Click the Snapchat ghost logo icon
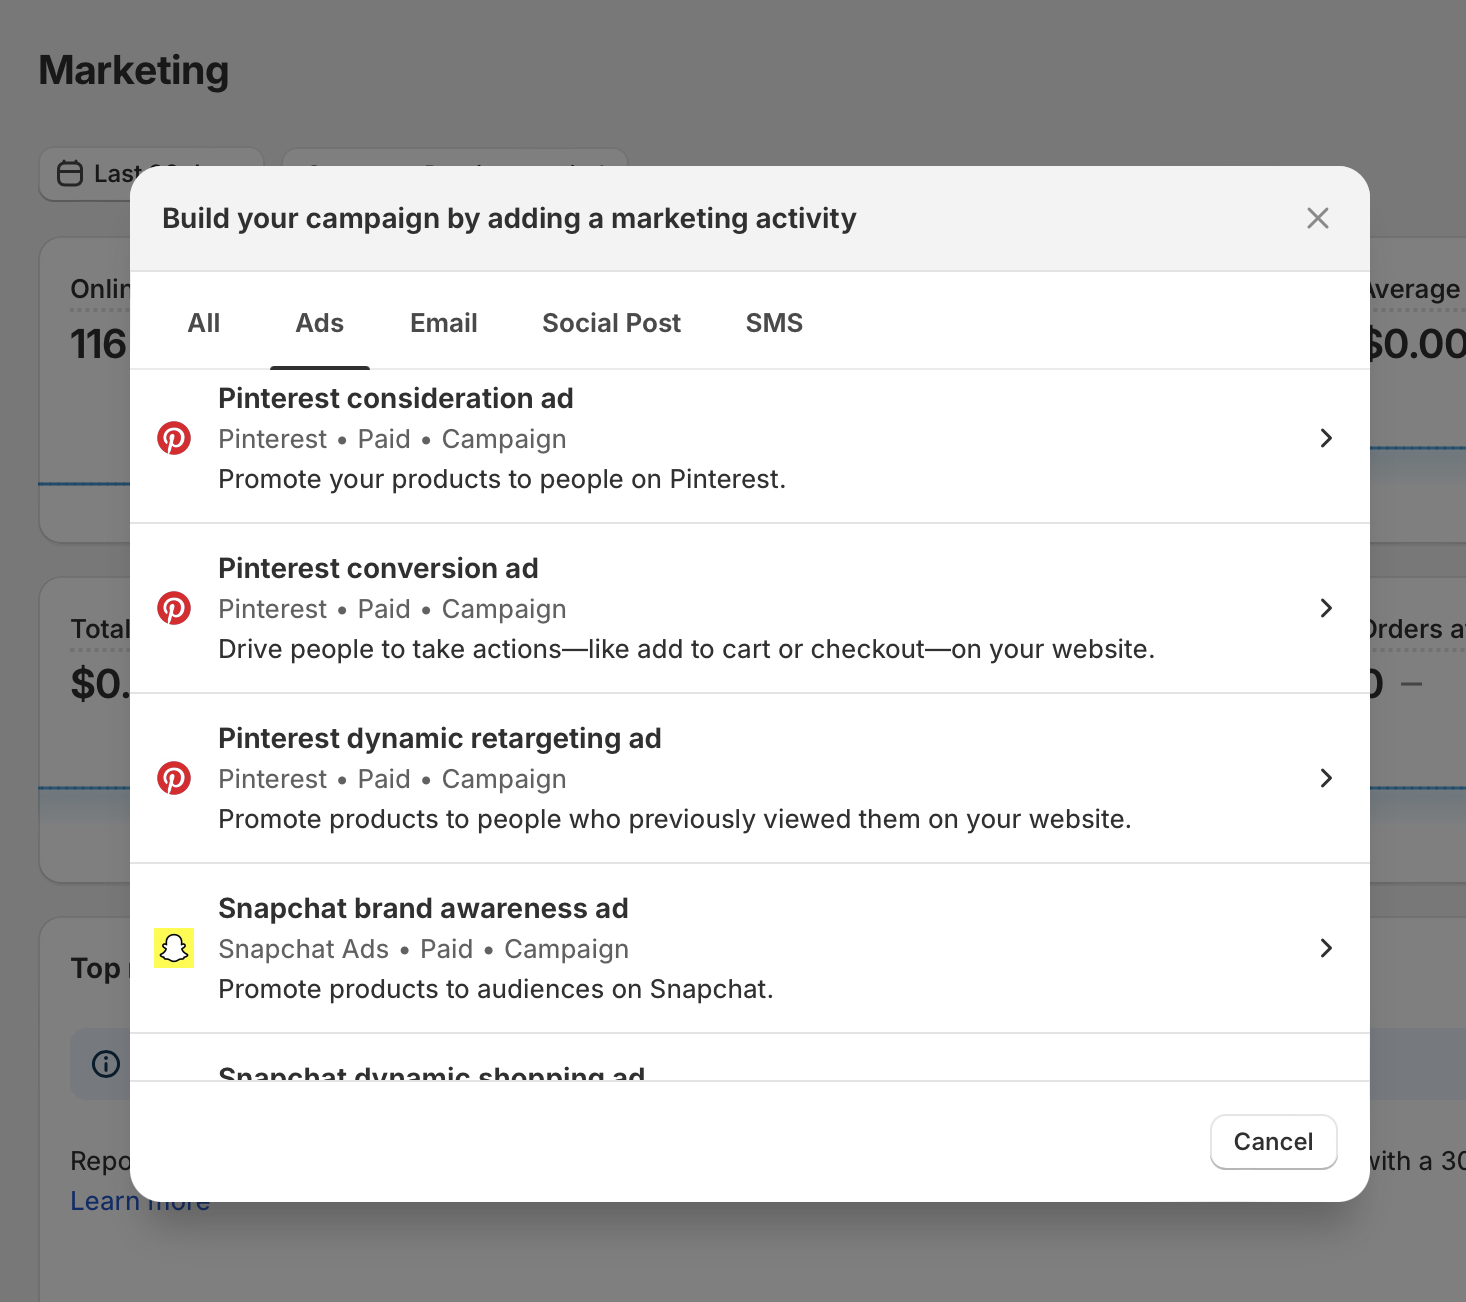The height and width of the screenshot is (1302, 1466). click(x=174, y=948)
